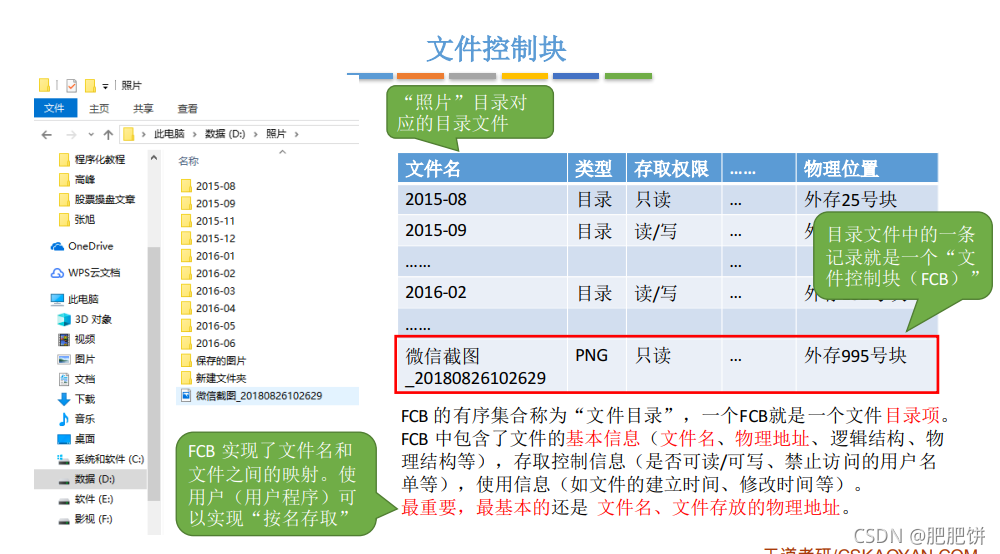The height and width of the screenshot is (554, 1000).
Task: Click 数据 (D:) in address breadcrumb
Action: 225,134
